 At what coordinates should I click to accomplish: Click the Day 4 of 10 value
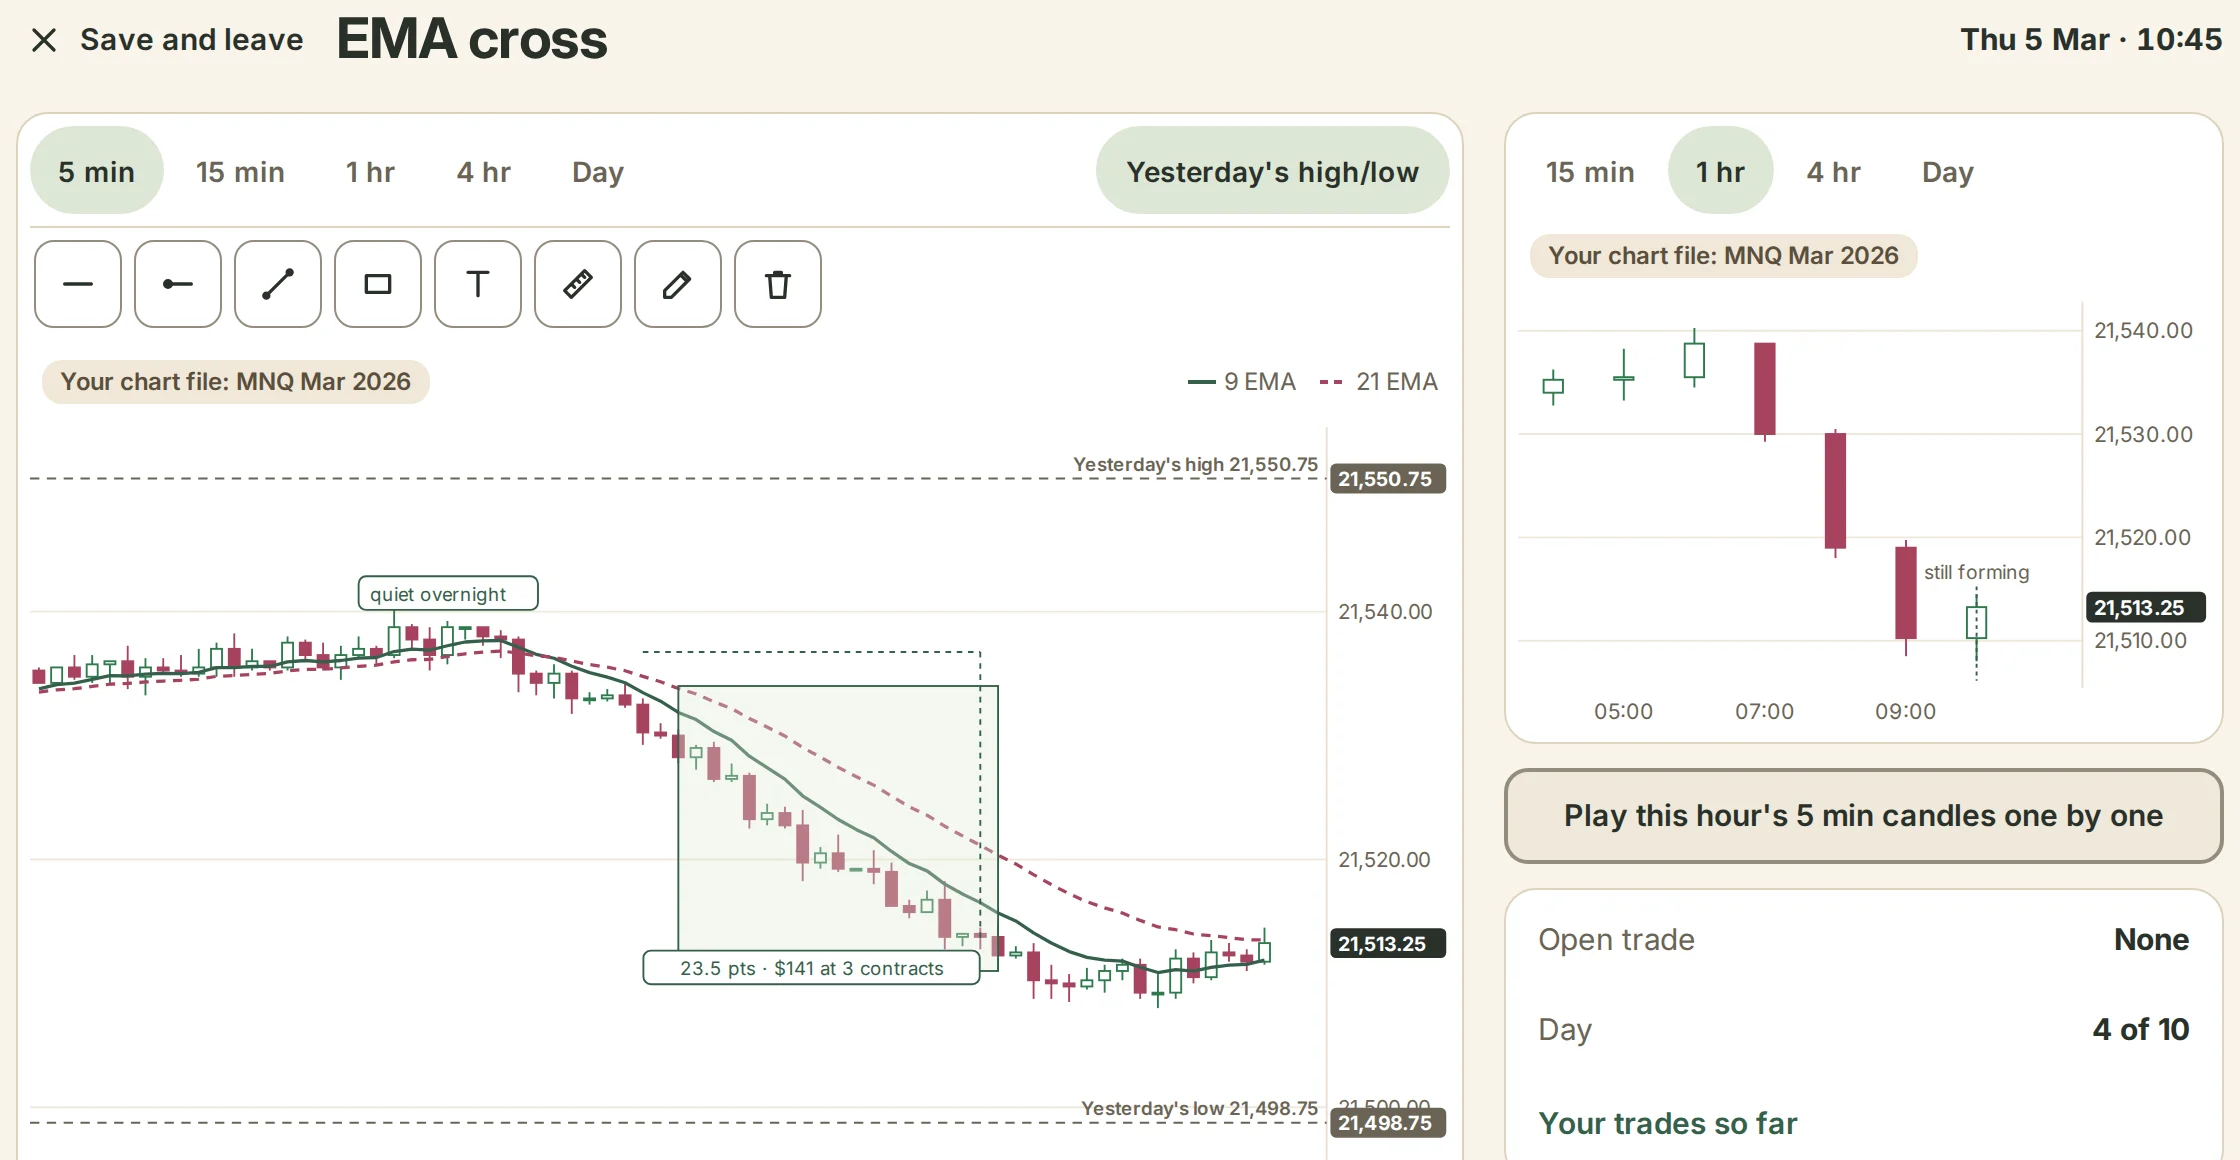[2141, 1029]
